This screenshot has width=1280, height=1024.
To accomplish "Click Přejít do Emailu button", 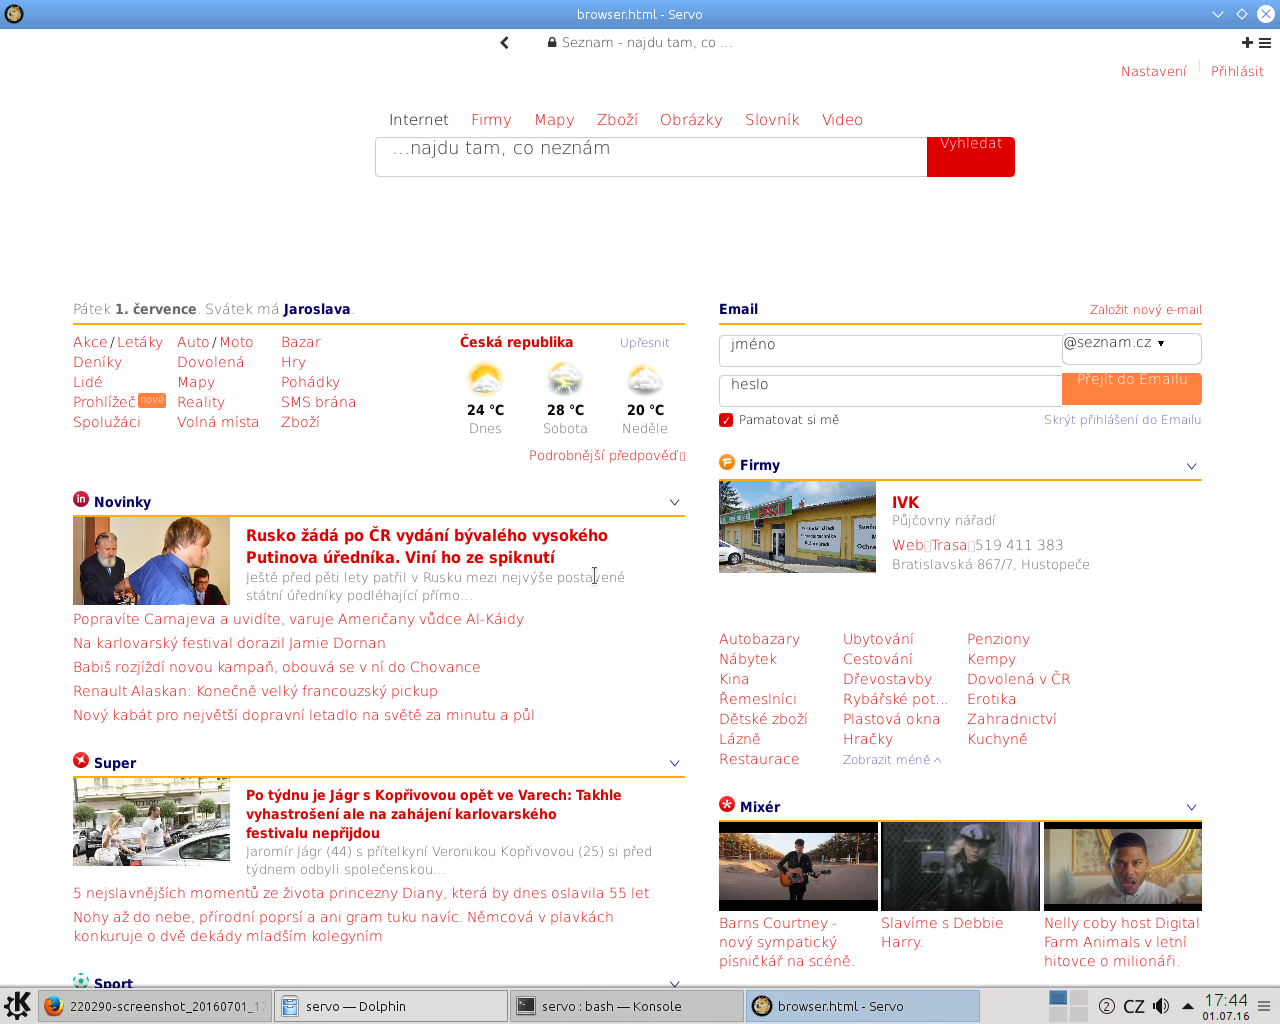I will [1132, 389].
